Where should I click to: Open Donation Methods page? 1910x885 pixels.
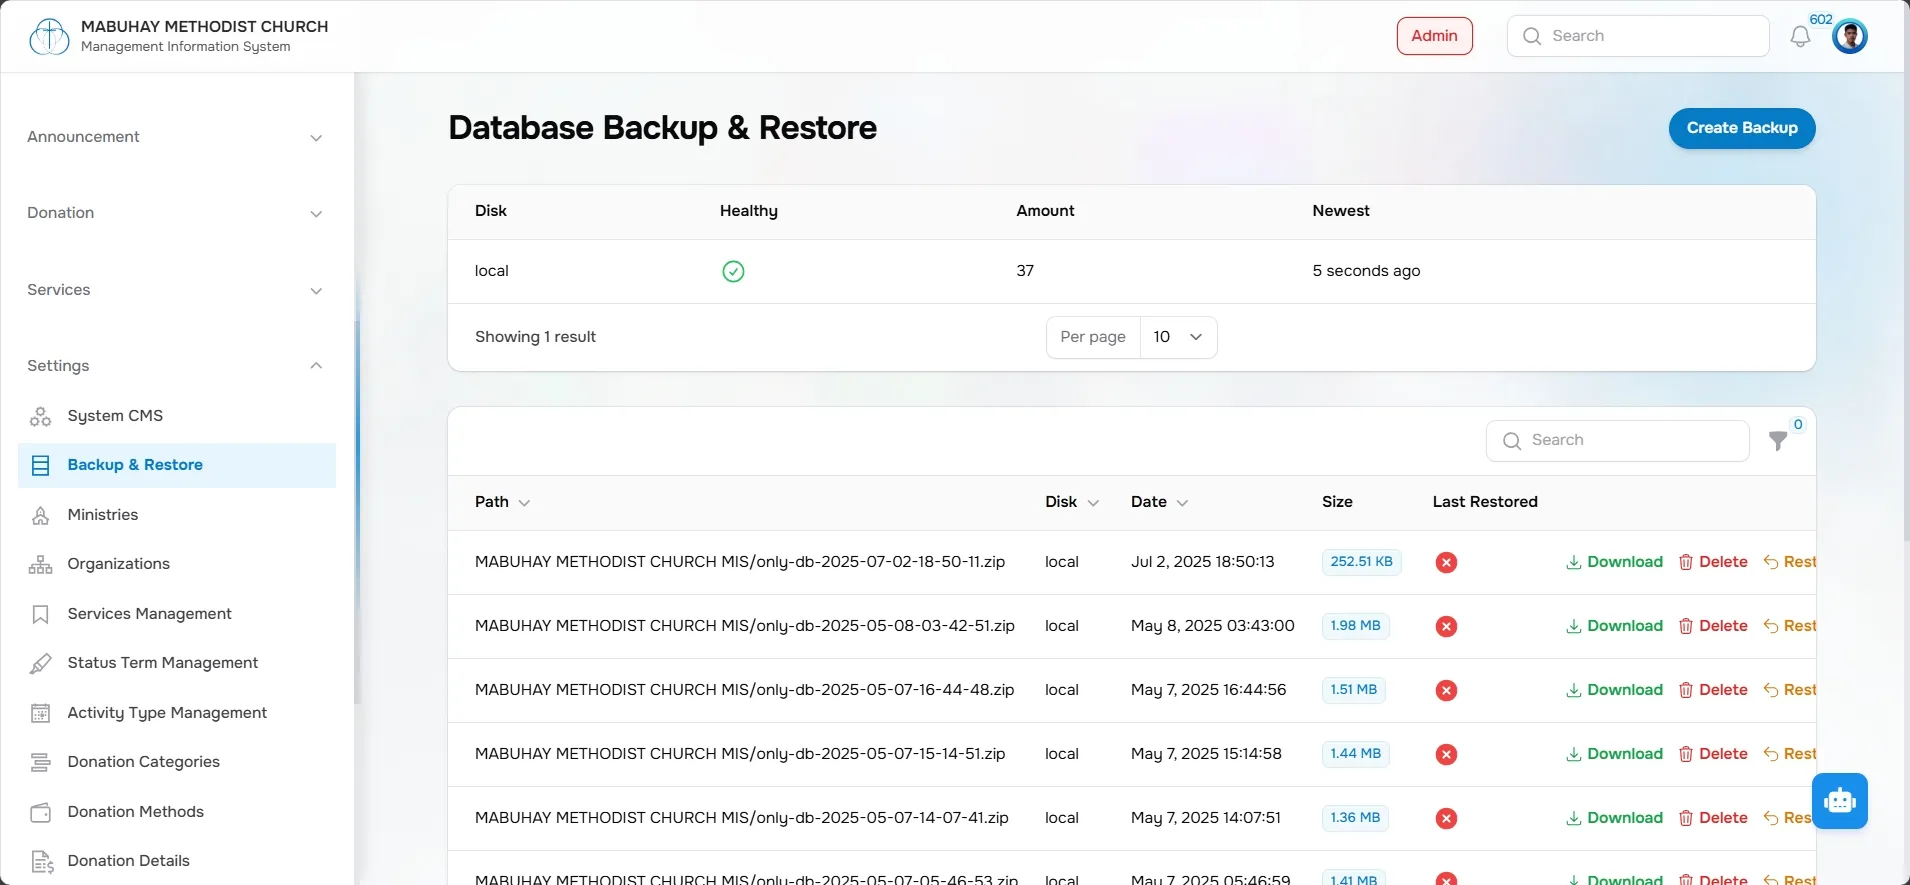(176, 812)
